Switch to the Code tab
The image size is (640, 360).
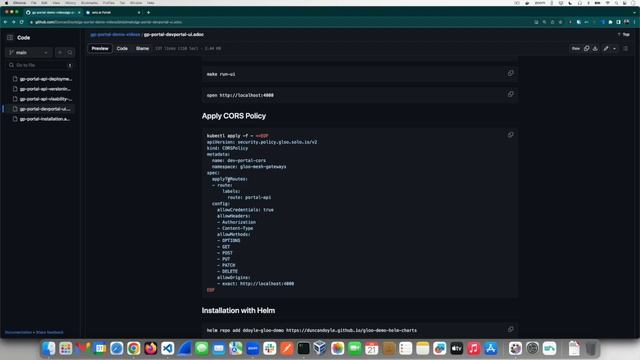pyautogui.click(x=122, y=49)
